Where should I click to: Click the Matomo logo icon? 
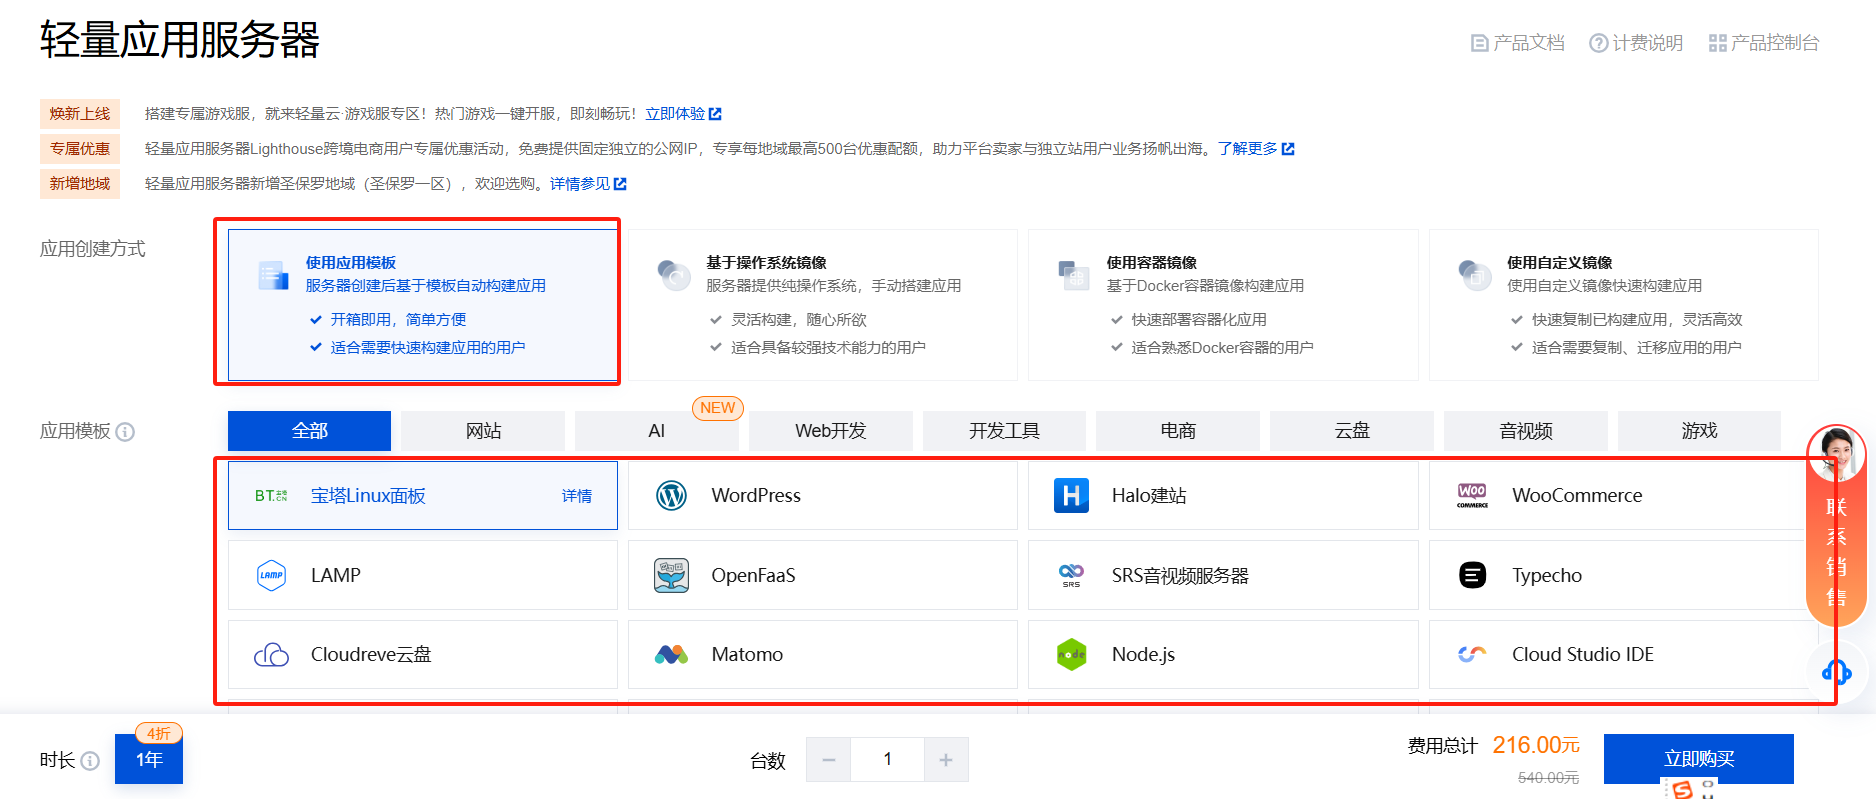click(x=671, y=655)
